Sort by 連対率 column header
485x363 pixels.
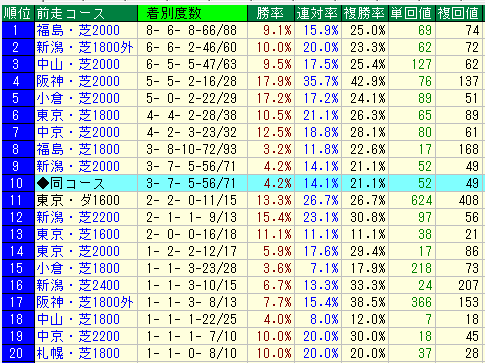[x=318, y=13]
